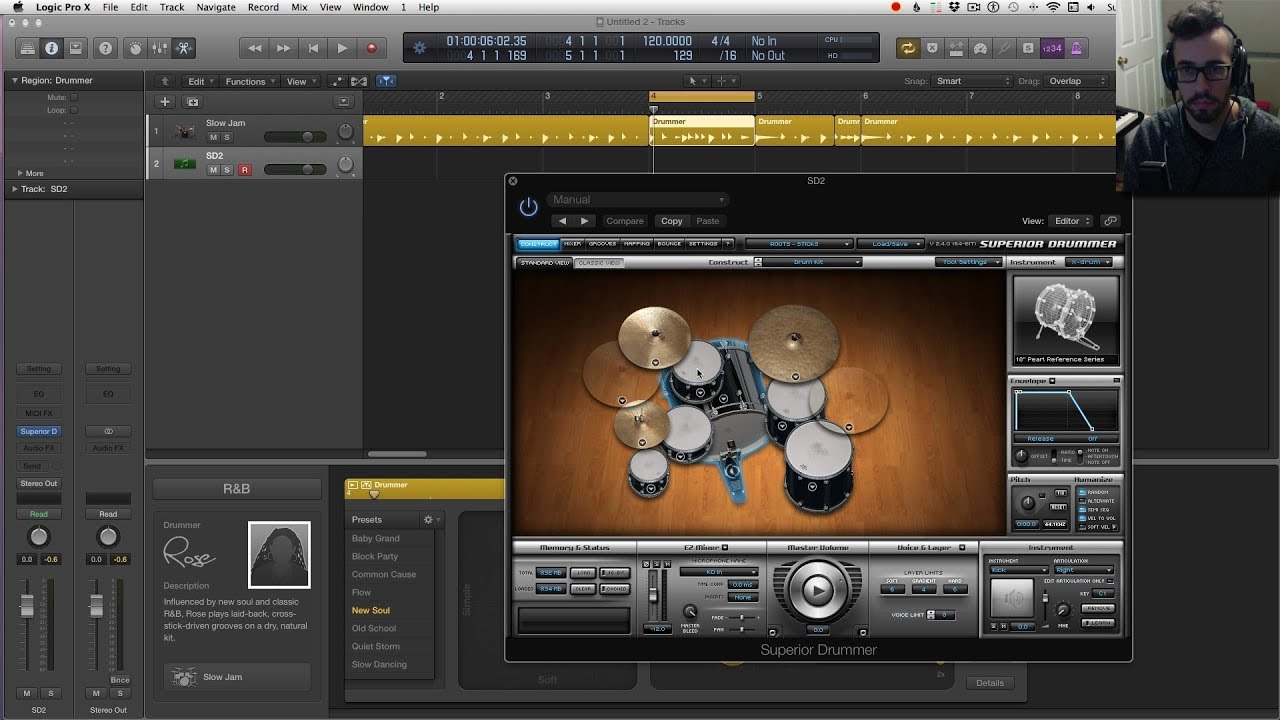Select the Slow Jam drum kit track icon
The image size is (1280, 720).
click(185, 131)
